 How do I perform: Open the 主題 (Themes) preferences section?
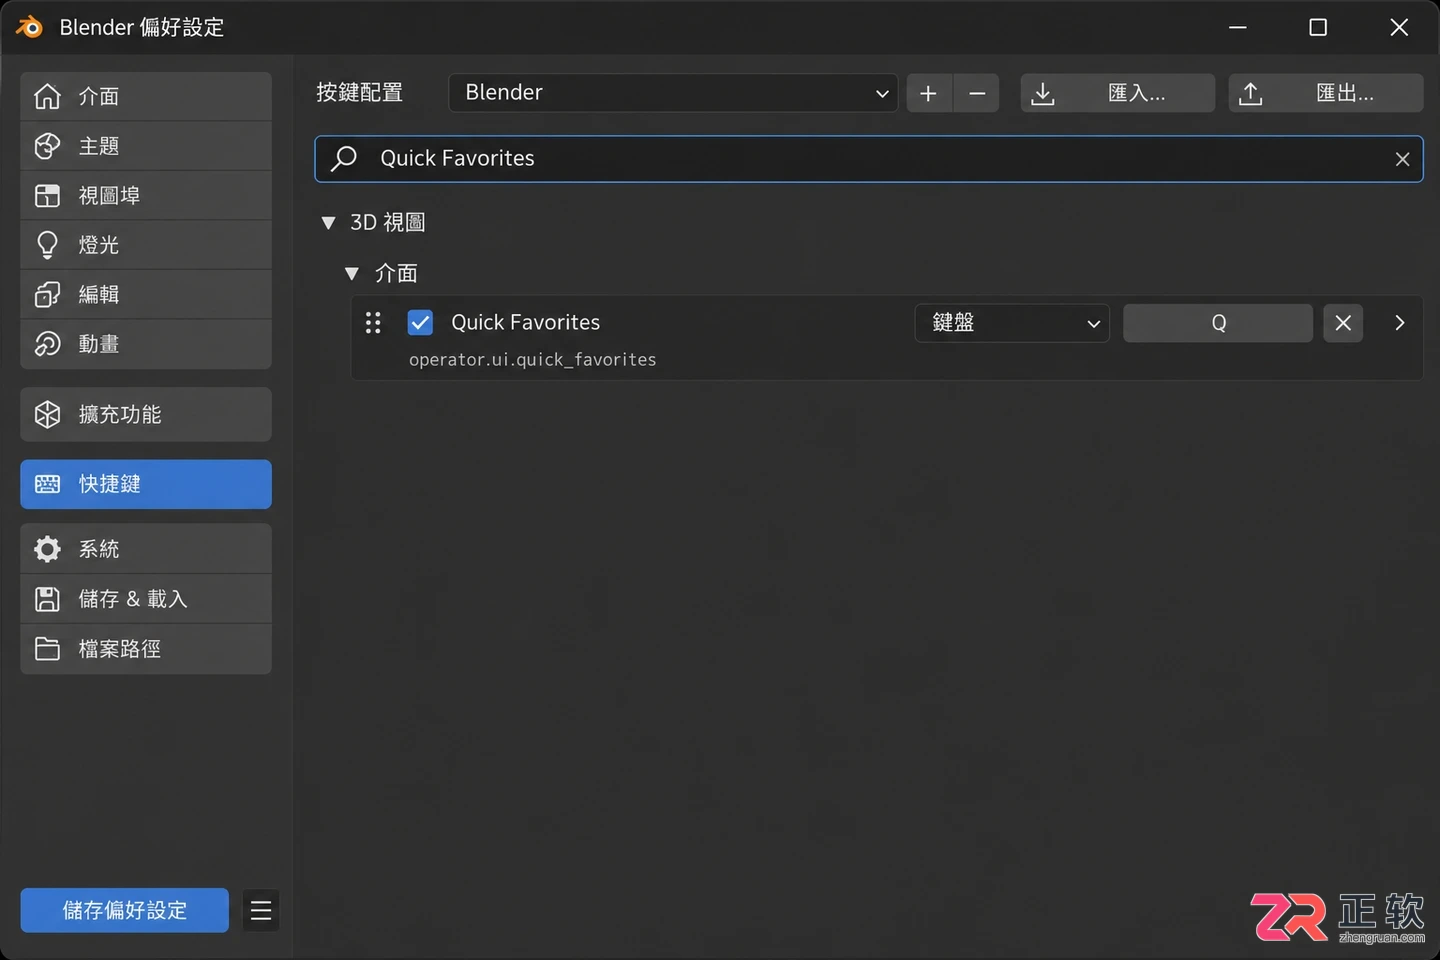(146, 146)
